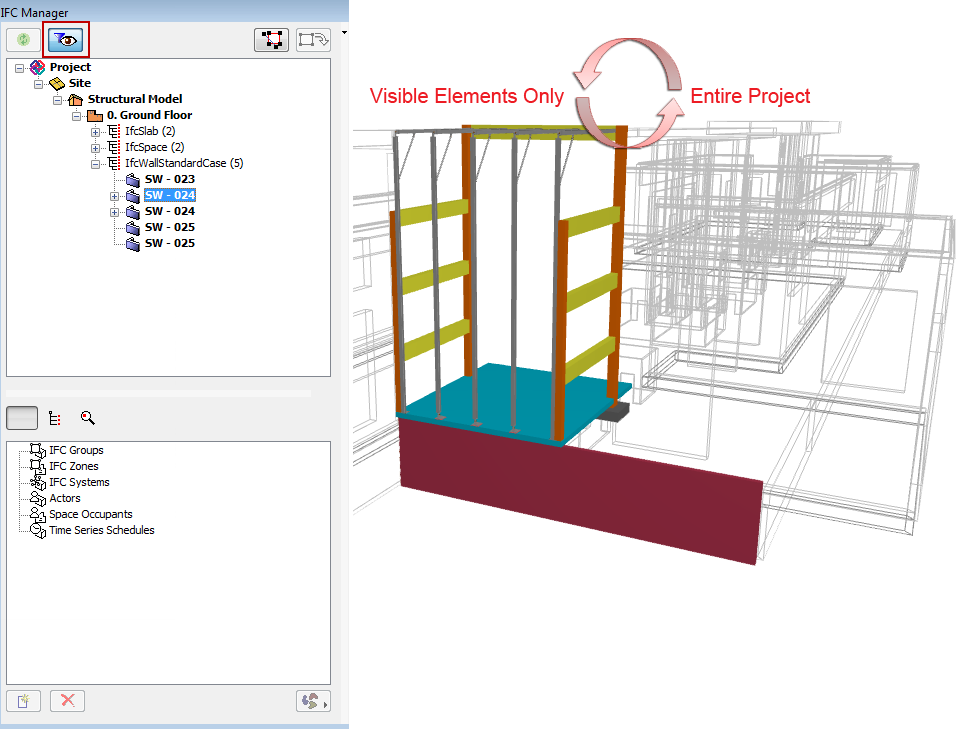Toggle the Visible Elements Only eye filter
The height and width of the screenshot is (736, 967).
coord(66,40)
